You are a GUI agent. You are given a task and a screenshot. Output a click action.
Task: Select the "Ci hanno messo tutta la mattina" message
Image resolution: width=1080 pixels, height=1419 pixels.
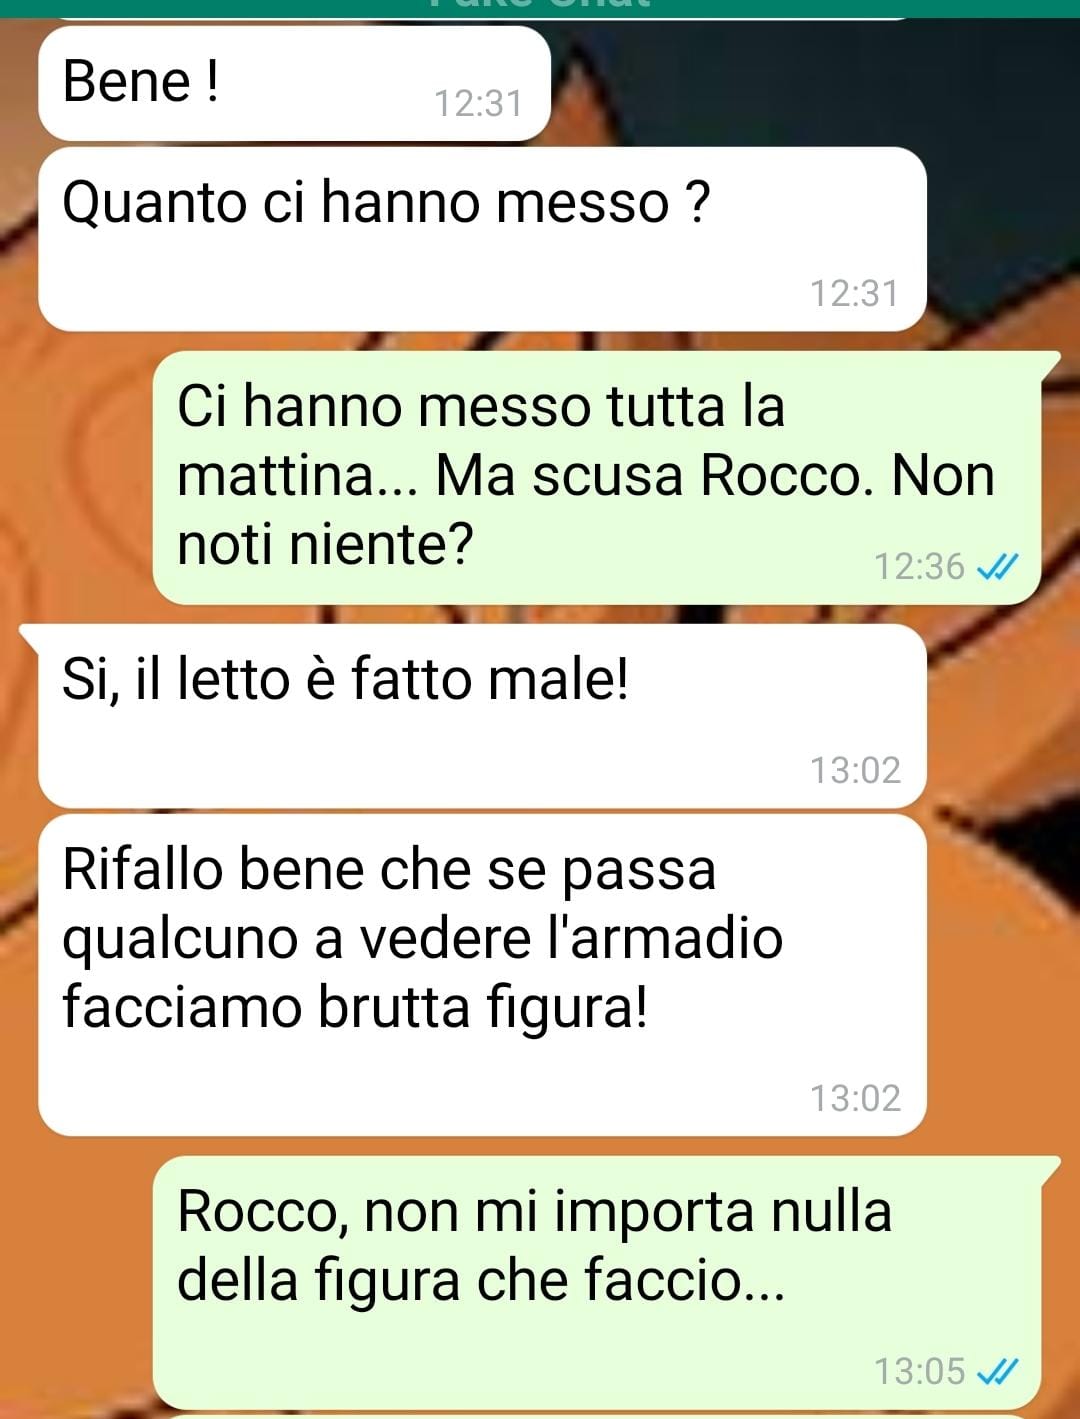click(597, 477)
